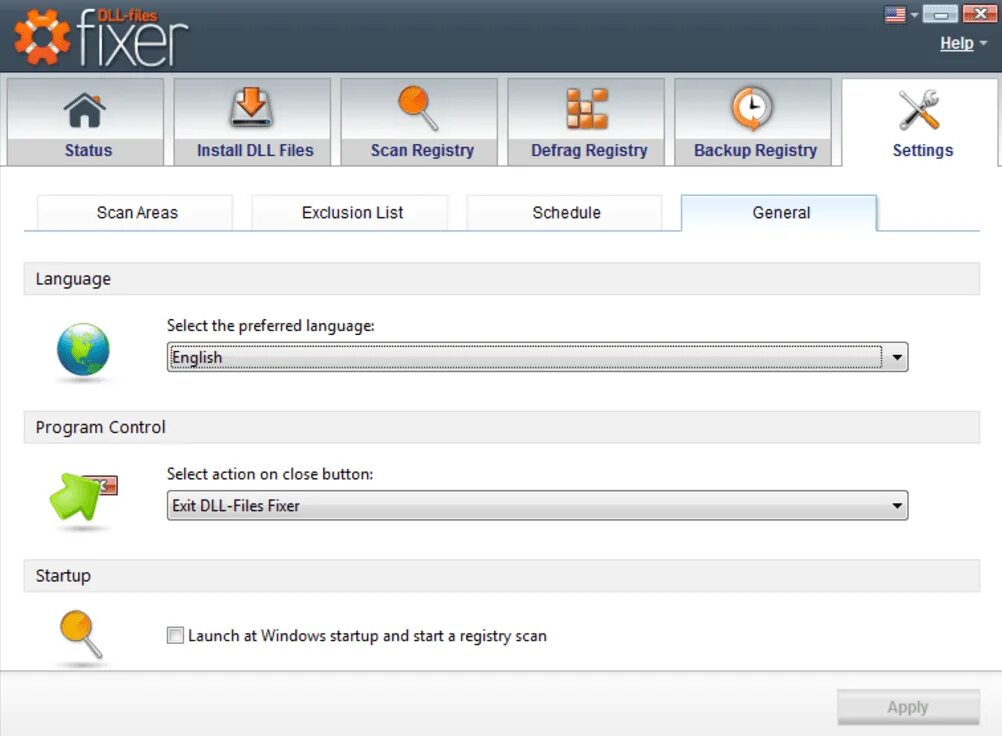1002x736 pixels.
Task: Open Install DLL Files tab
Action: pyautogui.click(x=252, y=121)
